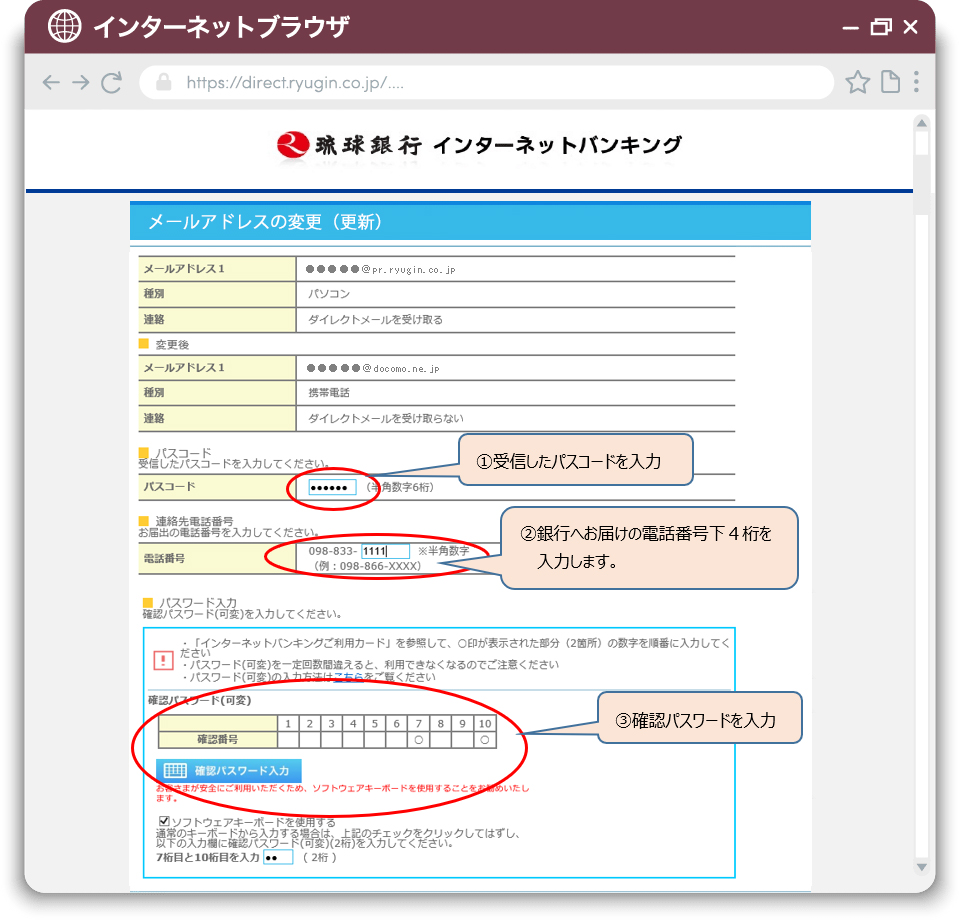Screen dimensions: 960x920
Task: Click the red exclamation warning icon
Action: point(163,660)
